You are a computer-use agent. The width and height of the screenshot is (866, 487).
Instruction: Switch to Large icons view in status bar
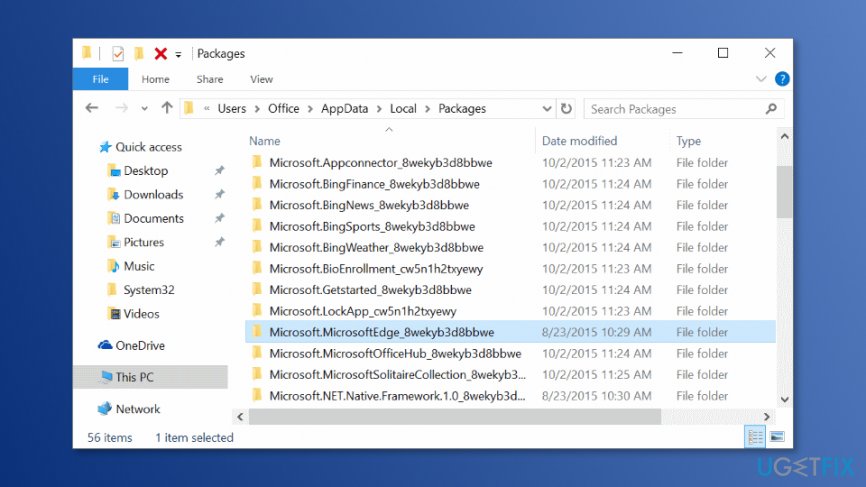click(777, 437)
